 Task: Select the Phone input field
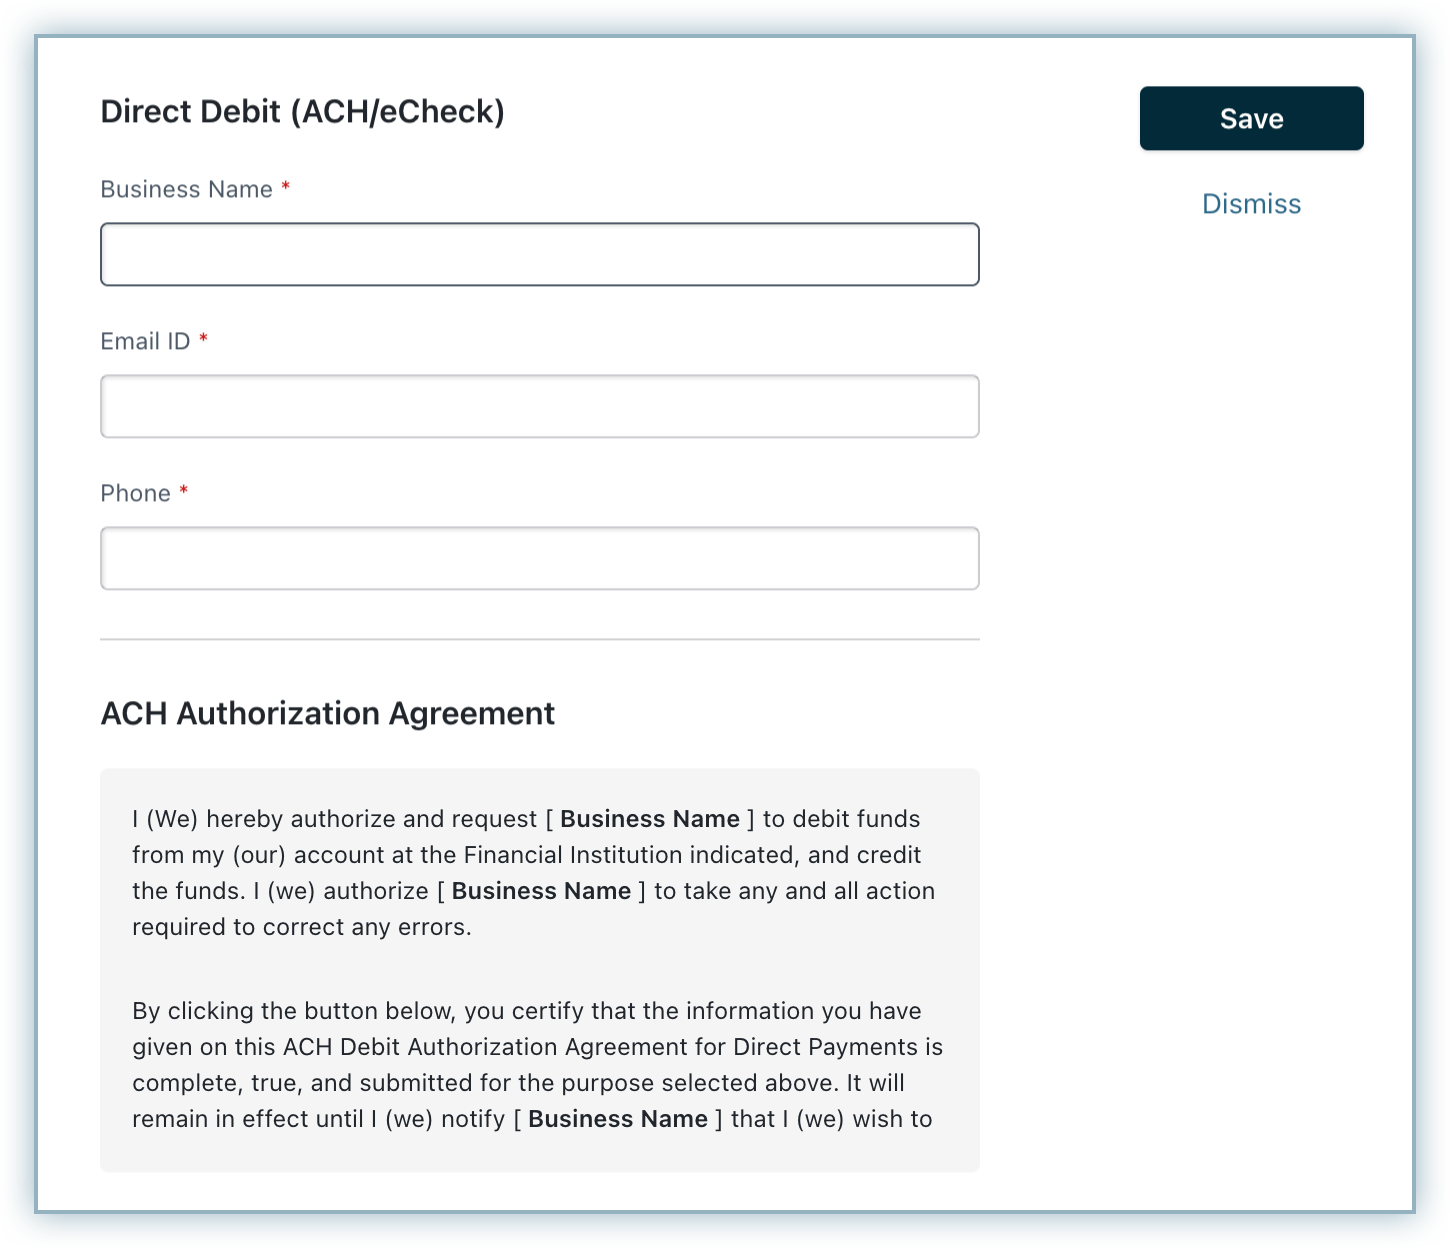click(x=539, y=558)
